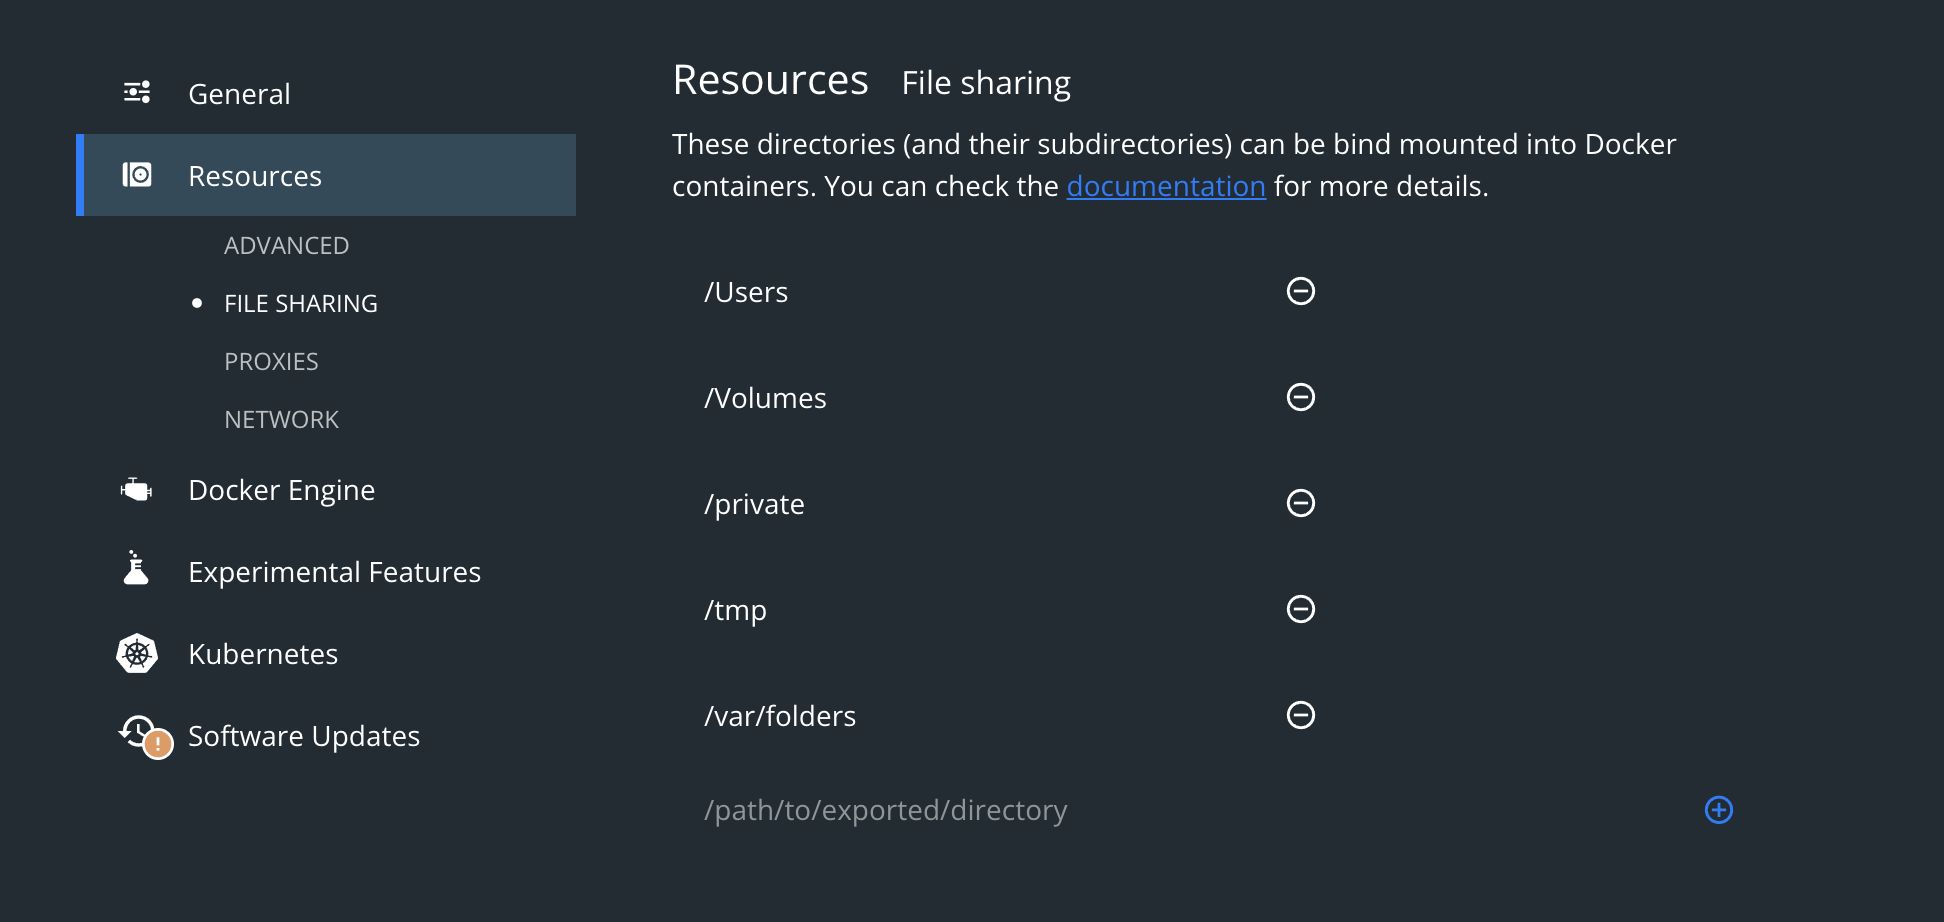
Task: Click the File sharing heading text
Action: click(x=986, y=83)
